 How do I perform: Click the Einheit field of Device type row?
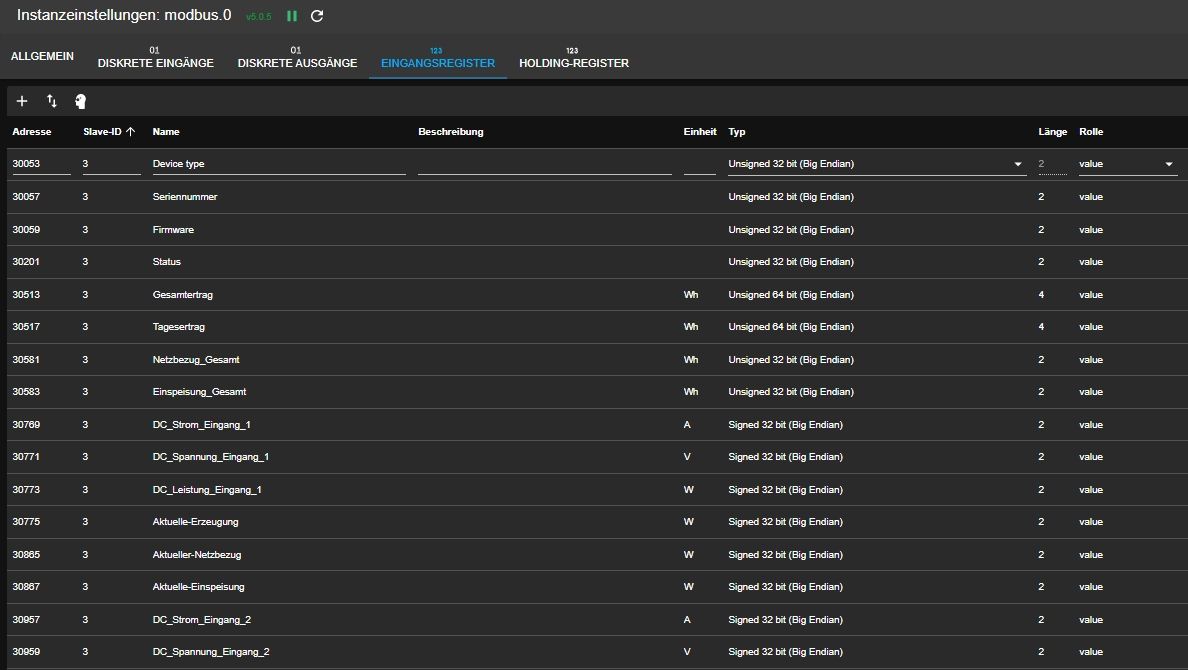699,164
